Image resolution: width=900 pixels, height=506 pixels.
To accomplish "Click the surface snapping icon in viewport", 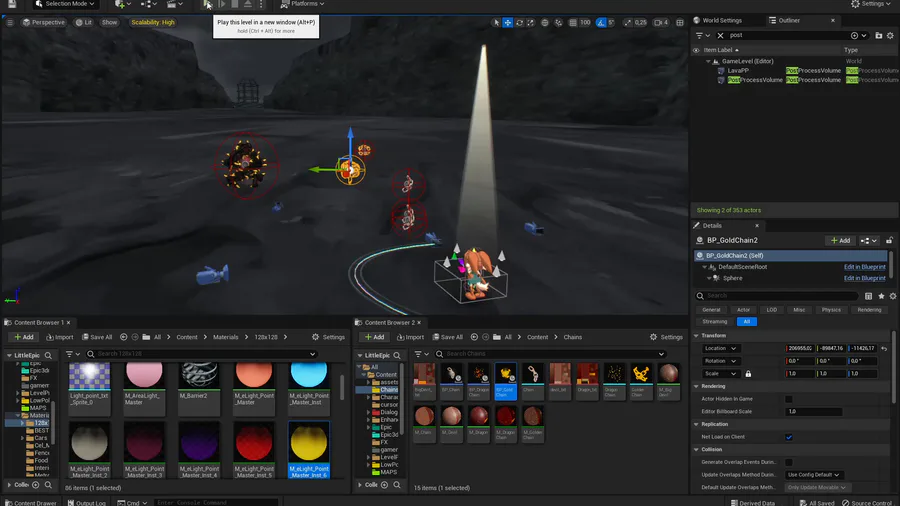I will [558, 22].
